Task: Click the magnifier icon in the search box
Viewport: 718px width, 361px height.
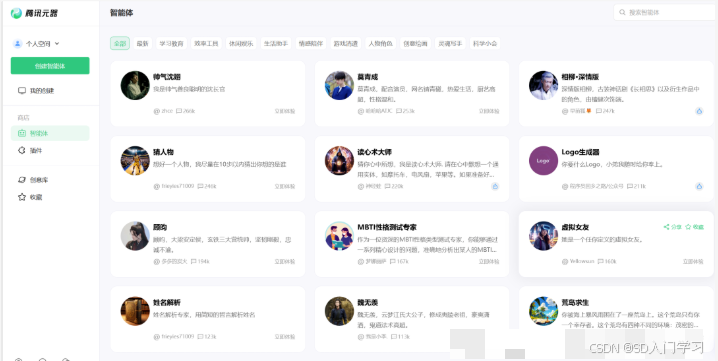Action: pos(622,12)
